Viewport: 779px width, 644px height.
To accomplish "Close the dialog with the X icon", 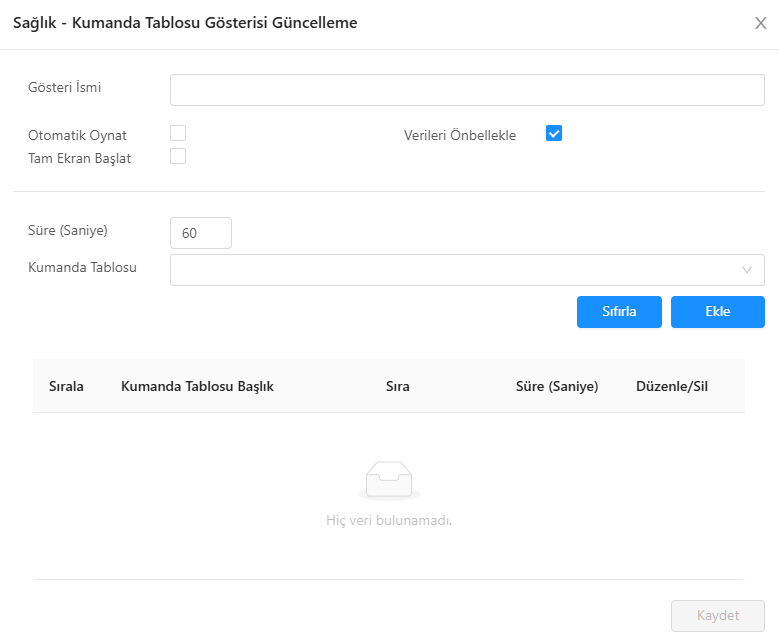I will click(x=760, y=24).
